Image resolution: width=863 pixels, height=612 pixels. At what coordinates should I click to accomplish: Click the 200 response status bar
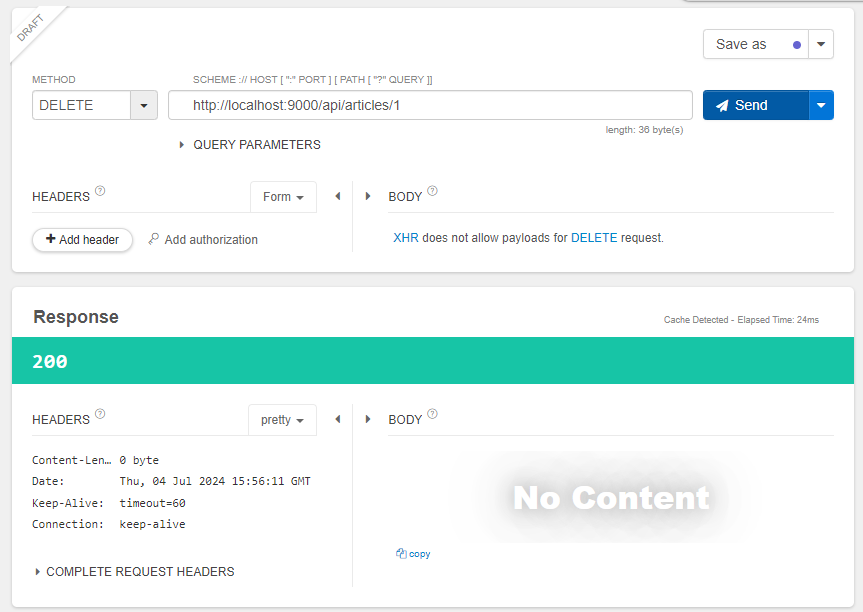coord(433,360)
